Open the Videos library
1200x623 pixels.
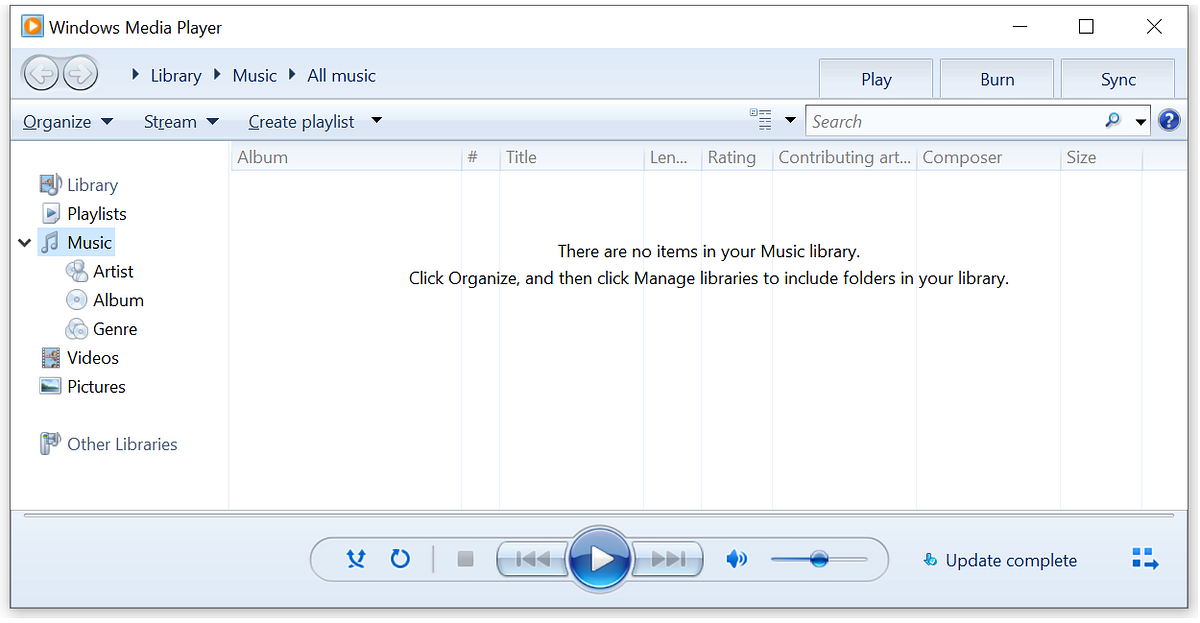(x=93, y=357)
